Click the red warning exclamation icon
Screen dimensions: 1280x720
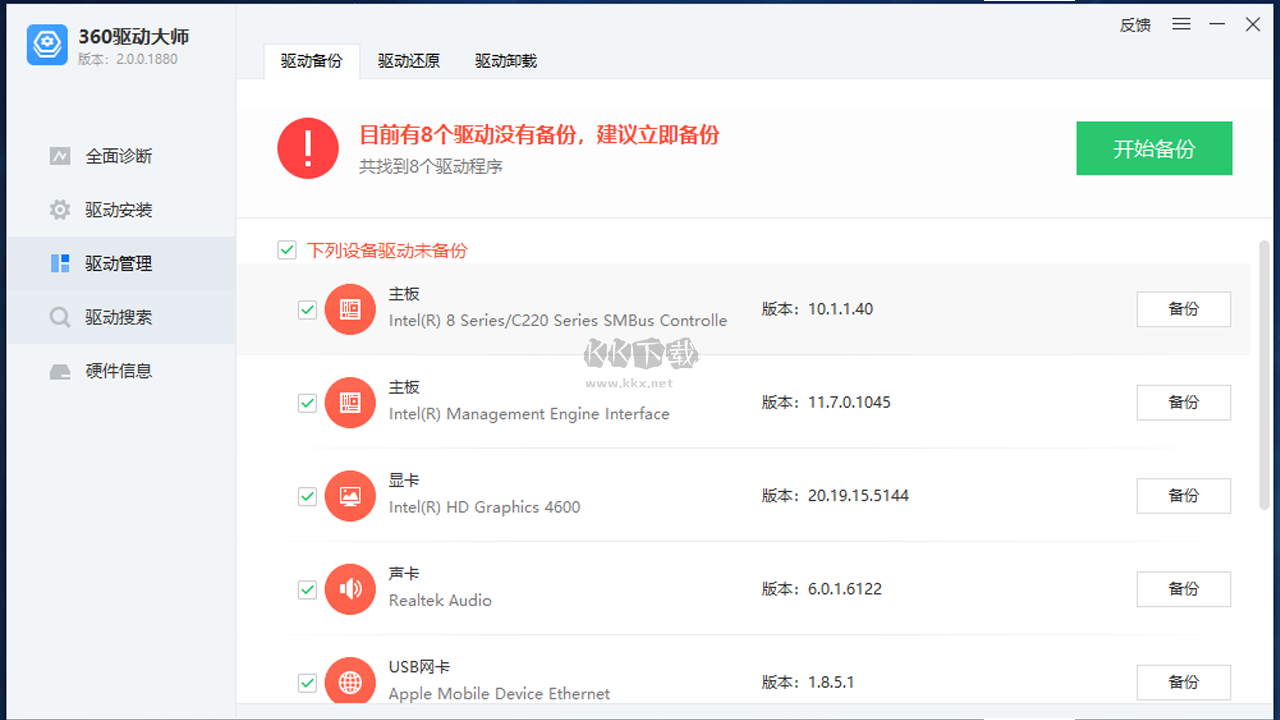tap(308, 148)
